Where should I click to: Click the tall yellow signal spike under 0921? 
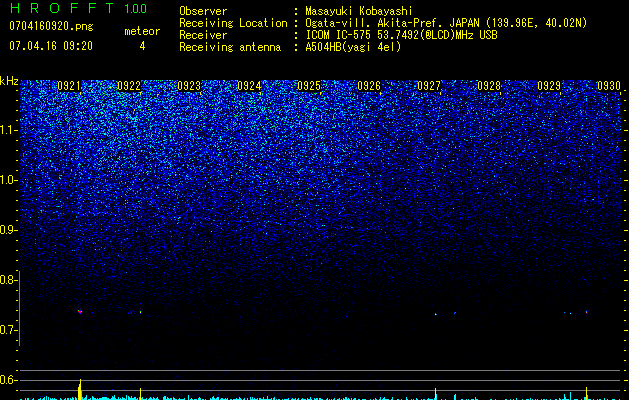(x=80, y=389)
